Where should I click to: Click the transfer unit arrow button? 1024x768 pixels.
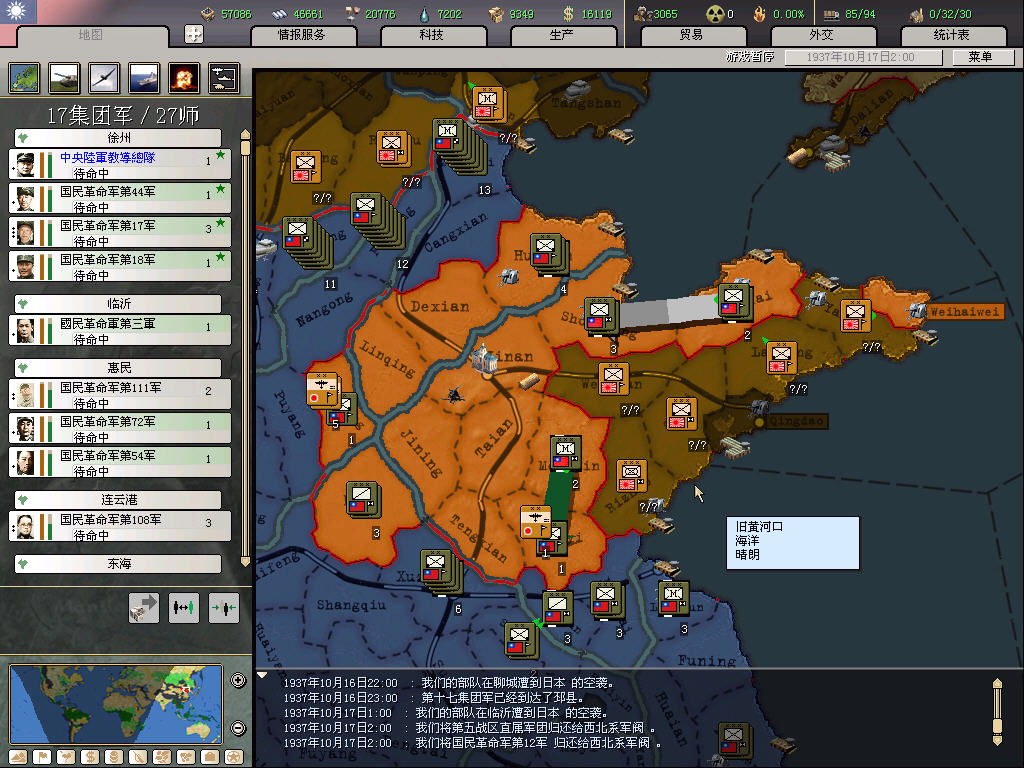tap(144, 608)
